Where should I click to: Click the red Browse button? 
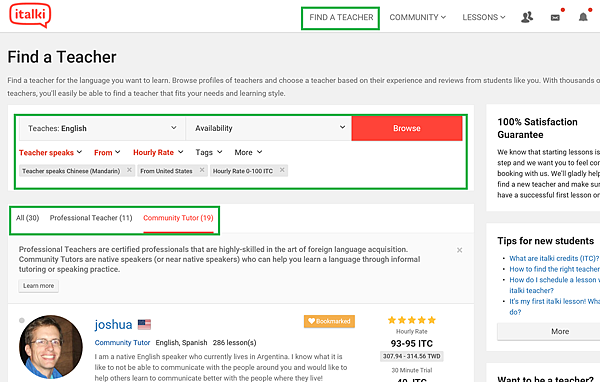click(x=407, y=128)
